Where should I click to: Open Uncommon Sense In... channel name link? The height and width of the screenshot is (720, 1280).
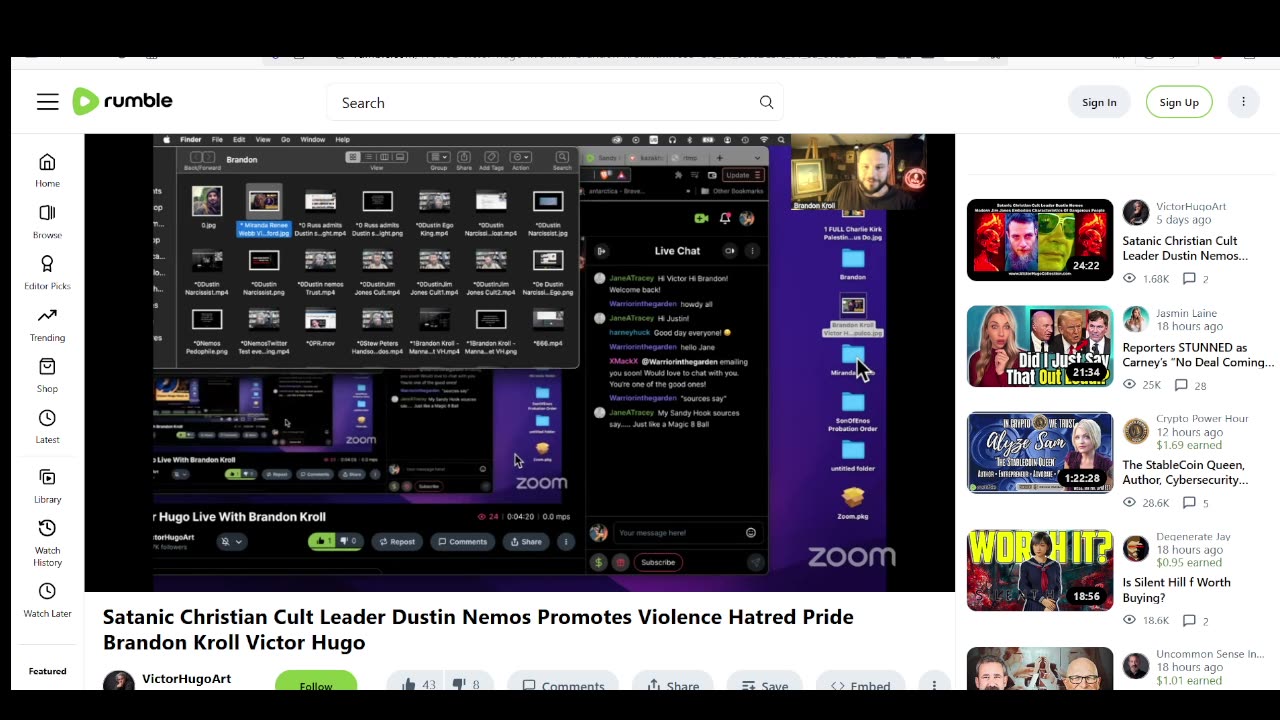(x=1210, y=654)
